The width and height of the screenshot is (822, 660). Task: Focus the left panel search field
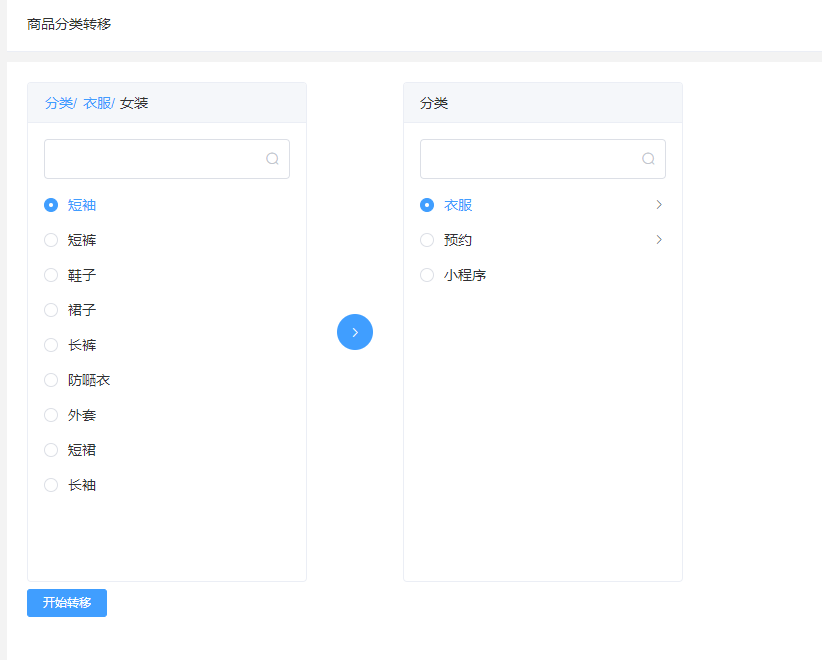[167, 159]
